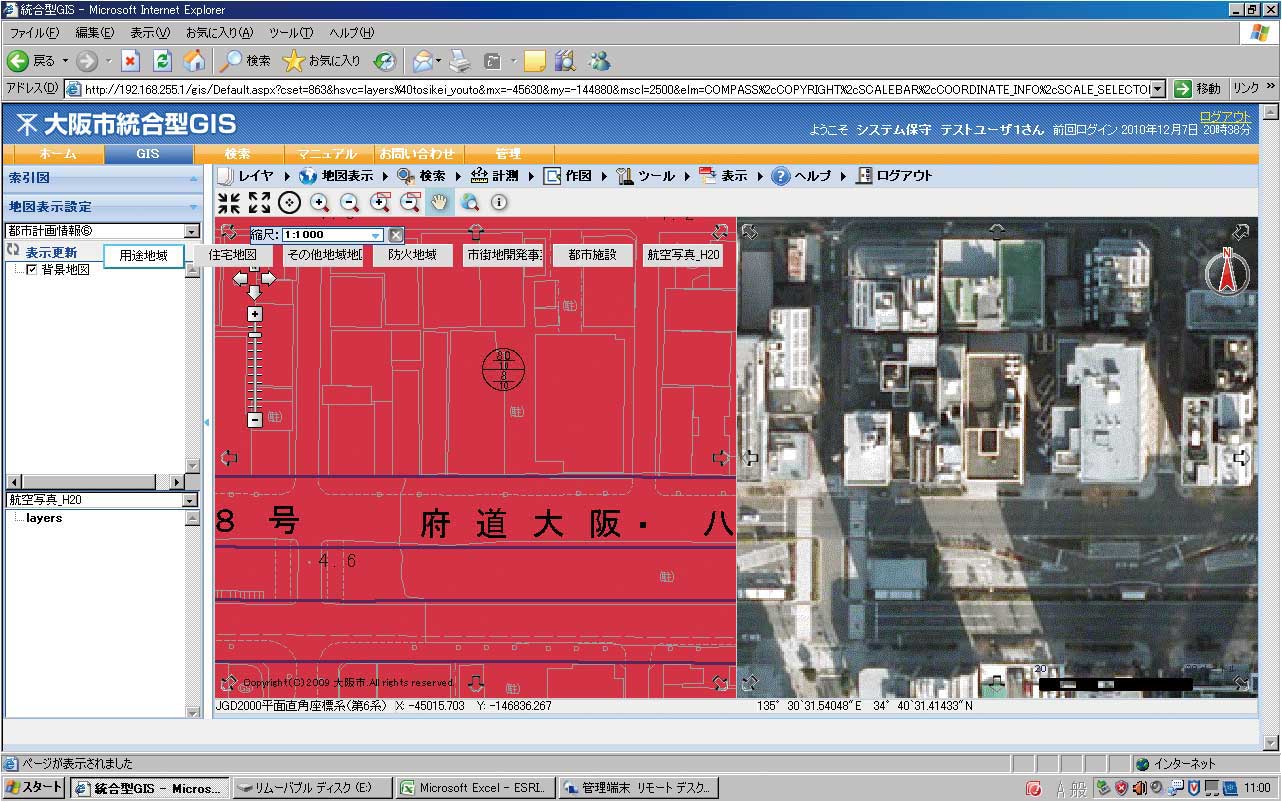This screenshot has height=802, width=1282.
Task: Click the zoom out magnifier icon
Action: [349, 203]
